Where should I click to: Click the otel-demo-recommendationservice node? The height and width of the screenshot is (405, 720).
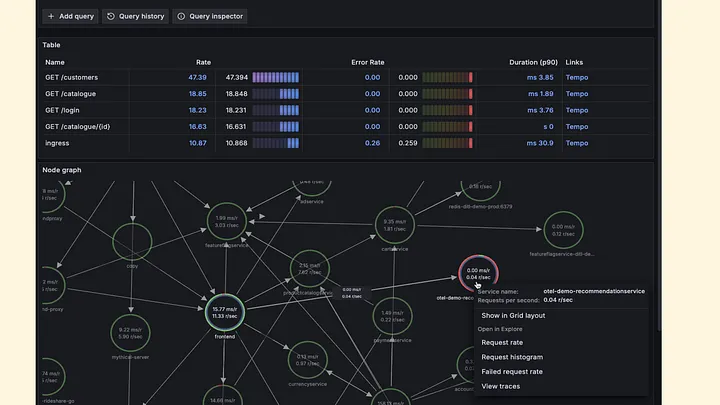(x=478, y=274)
